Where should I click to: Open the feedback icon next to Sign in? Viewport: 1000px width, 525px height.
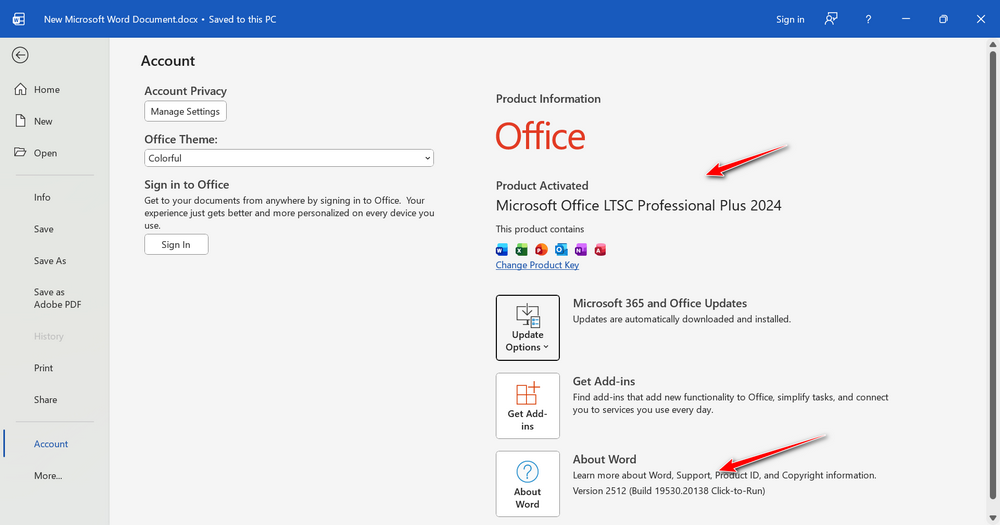830,19
